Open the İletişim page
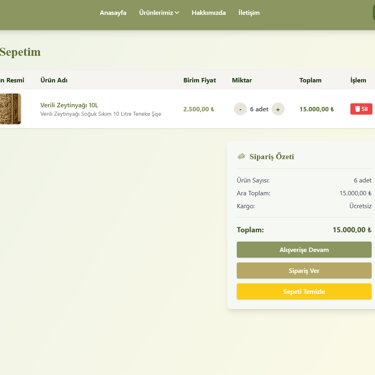This screenshot has height=375, width=375. tap(249, 13)
